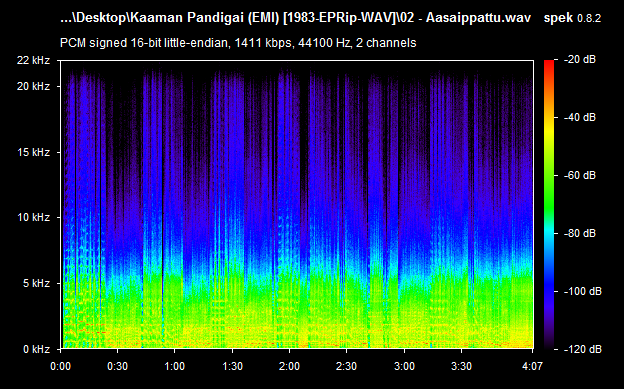
Task: Select the 0 kHz frequency axis label
Action: click(37, 350)
